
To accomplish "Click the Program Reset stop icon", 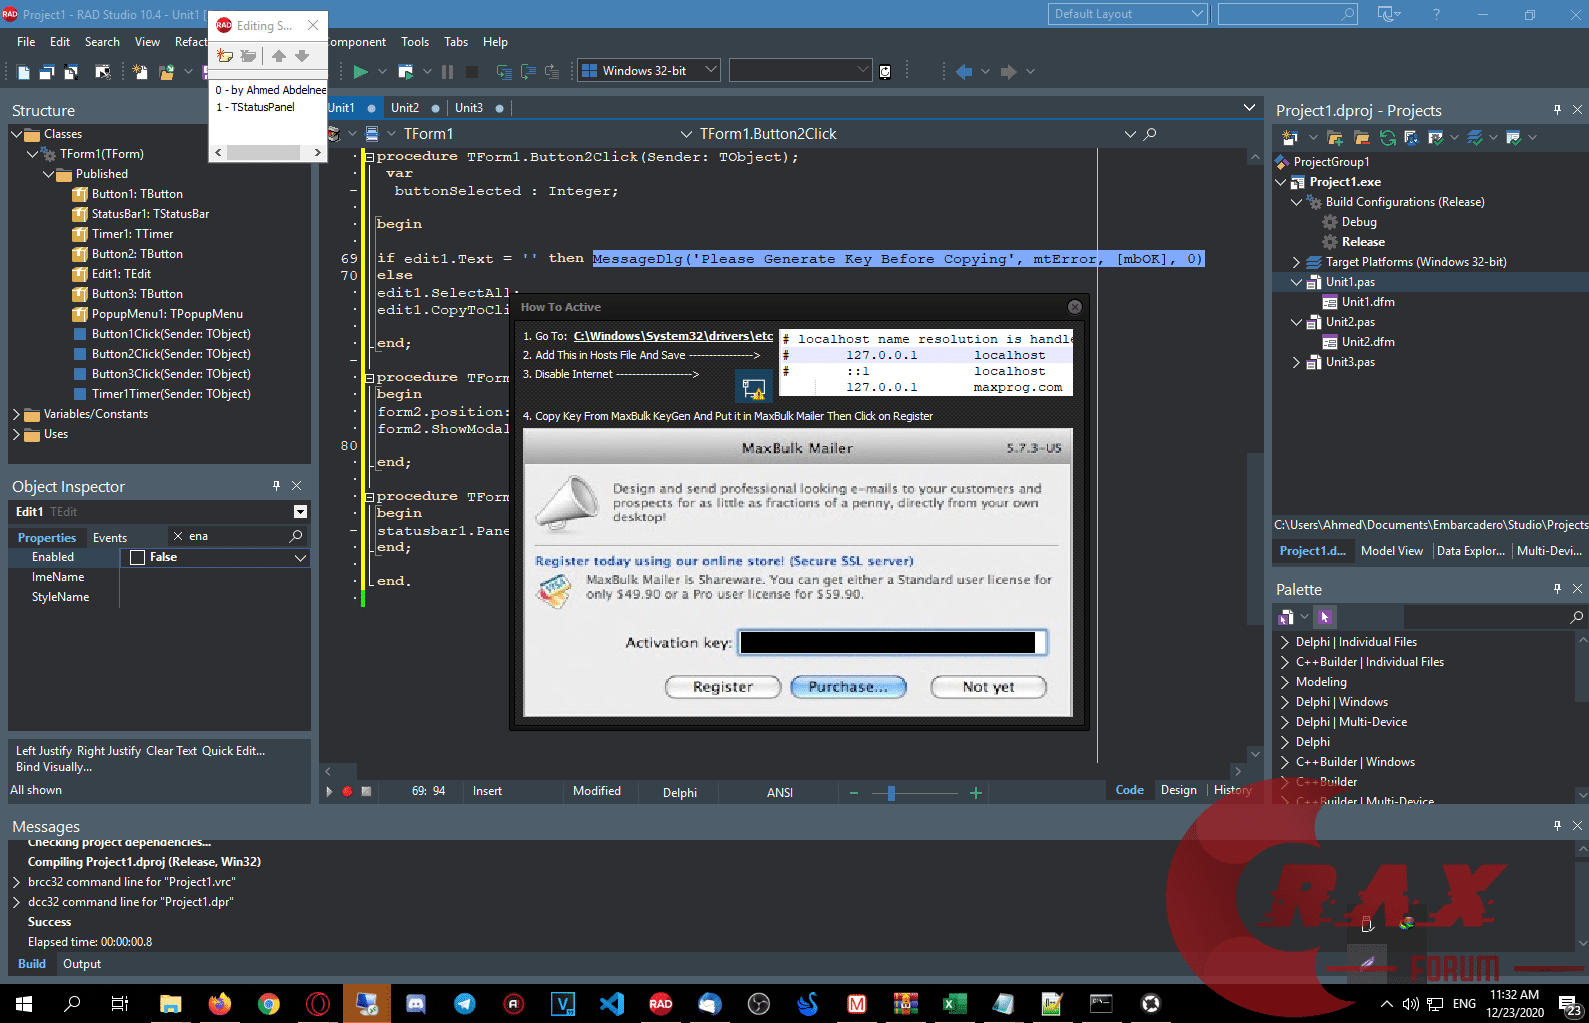I will (472, 71).
